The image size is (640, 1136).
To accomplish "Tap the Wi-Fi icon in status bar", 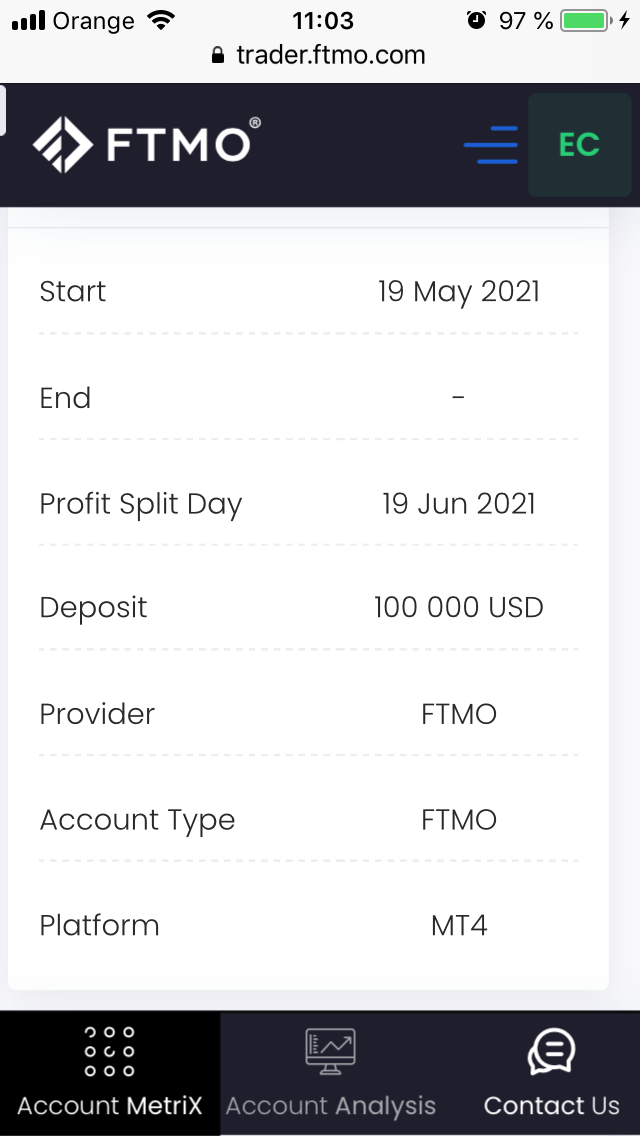I will (160, 20).
